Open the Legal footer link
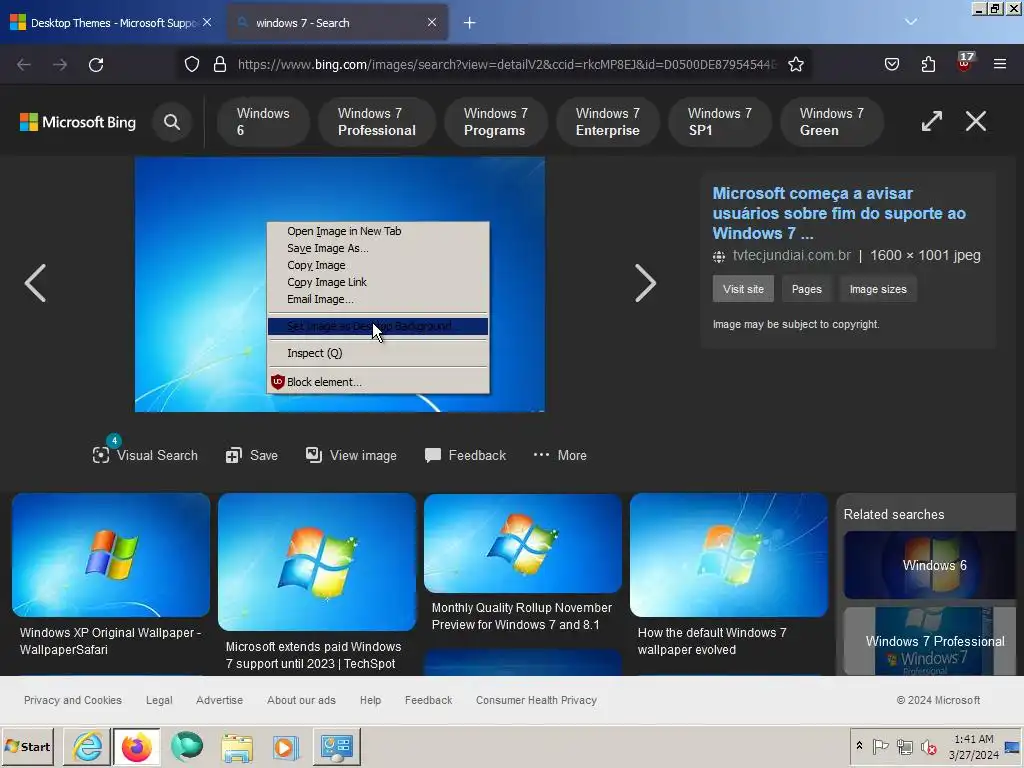1024x768 pixels. point(159,700)
